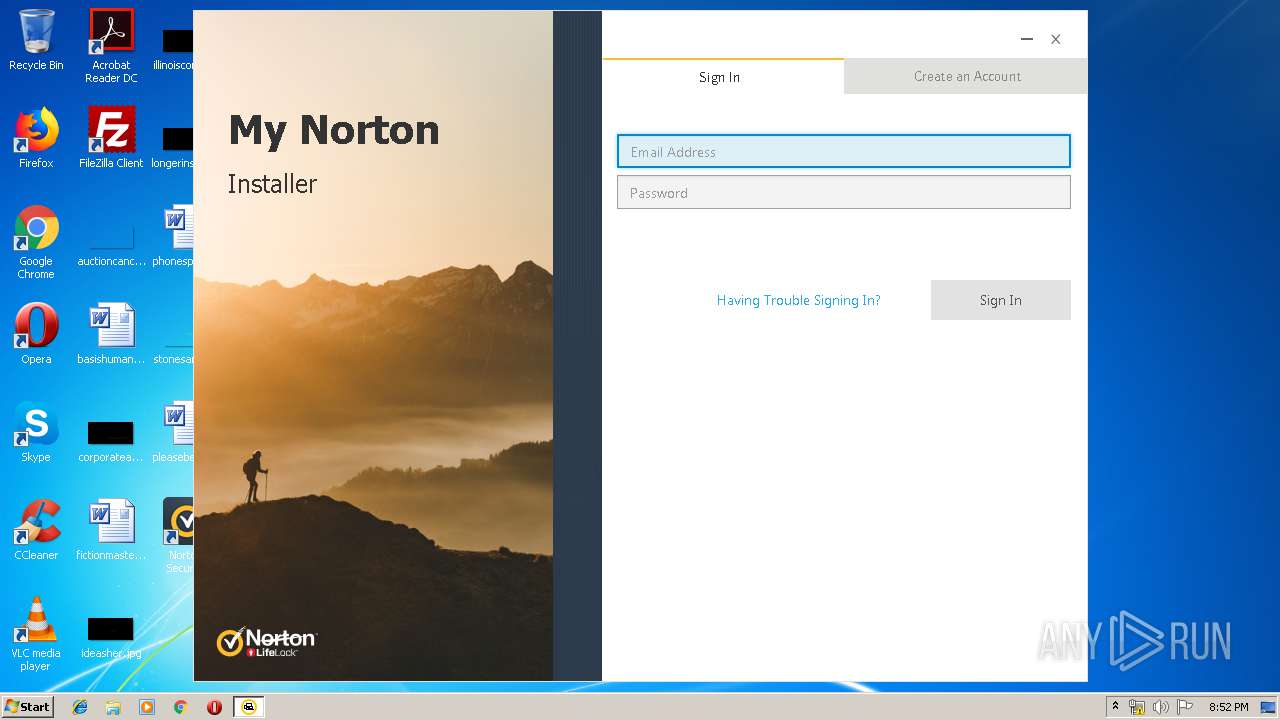Open the network tray icon
The image size is (1280, 720).
1137,707
